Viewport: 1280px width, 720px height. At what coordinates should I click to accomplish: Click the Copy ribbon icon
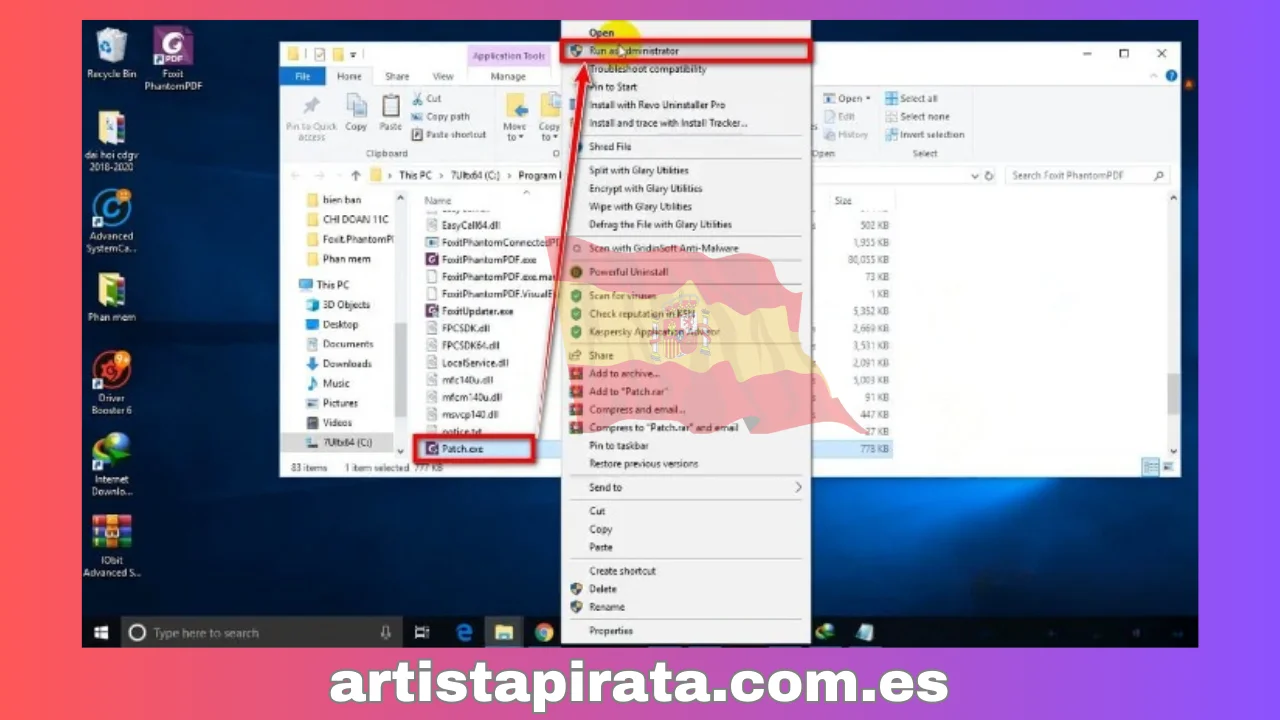pyautogui.click(x=356, y=112)
